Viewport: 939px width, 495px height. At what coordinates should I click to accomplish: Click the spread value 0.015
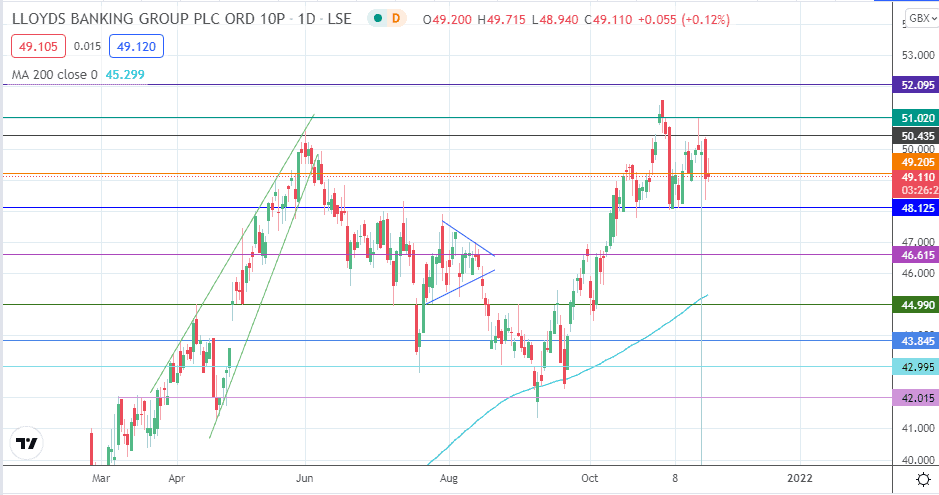pos(87,46)
